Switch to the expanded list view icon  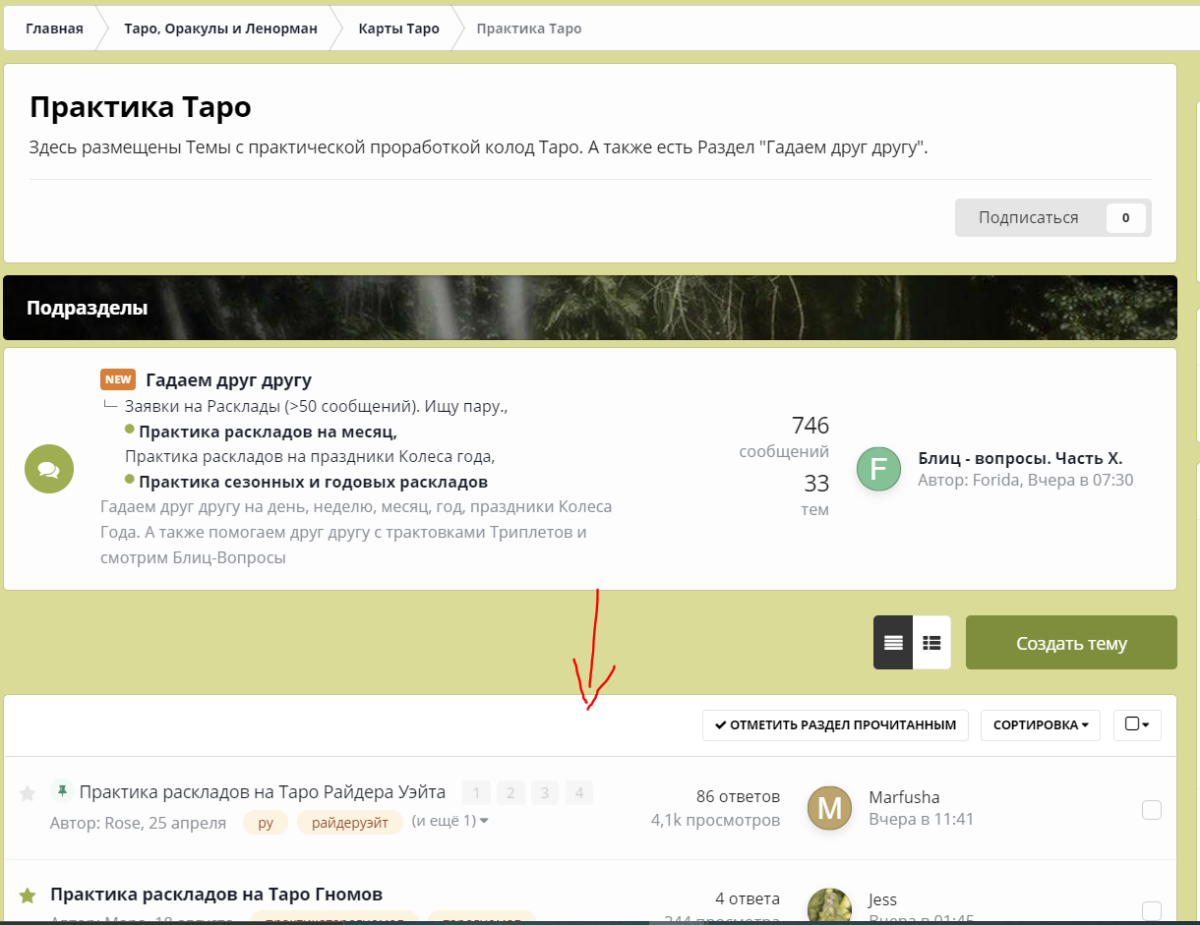click(893, 643)
